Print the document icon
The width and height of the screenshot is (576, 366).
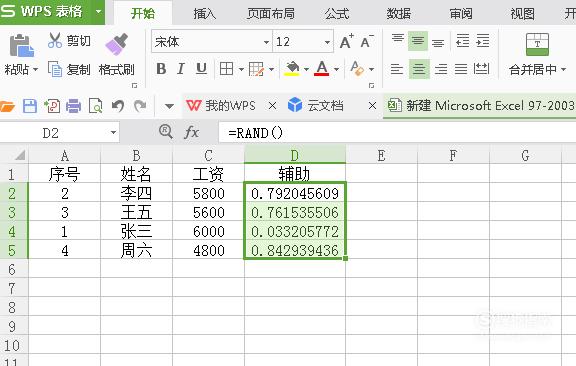(x=73, y=106)
